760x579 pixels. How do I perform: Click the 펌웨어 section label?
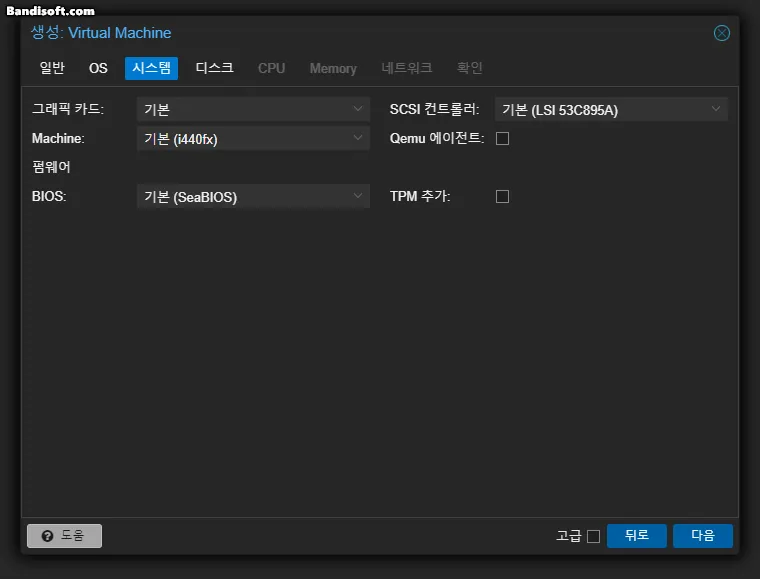(x=51, y=167)
